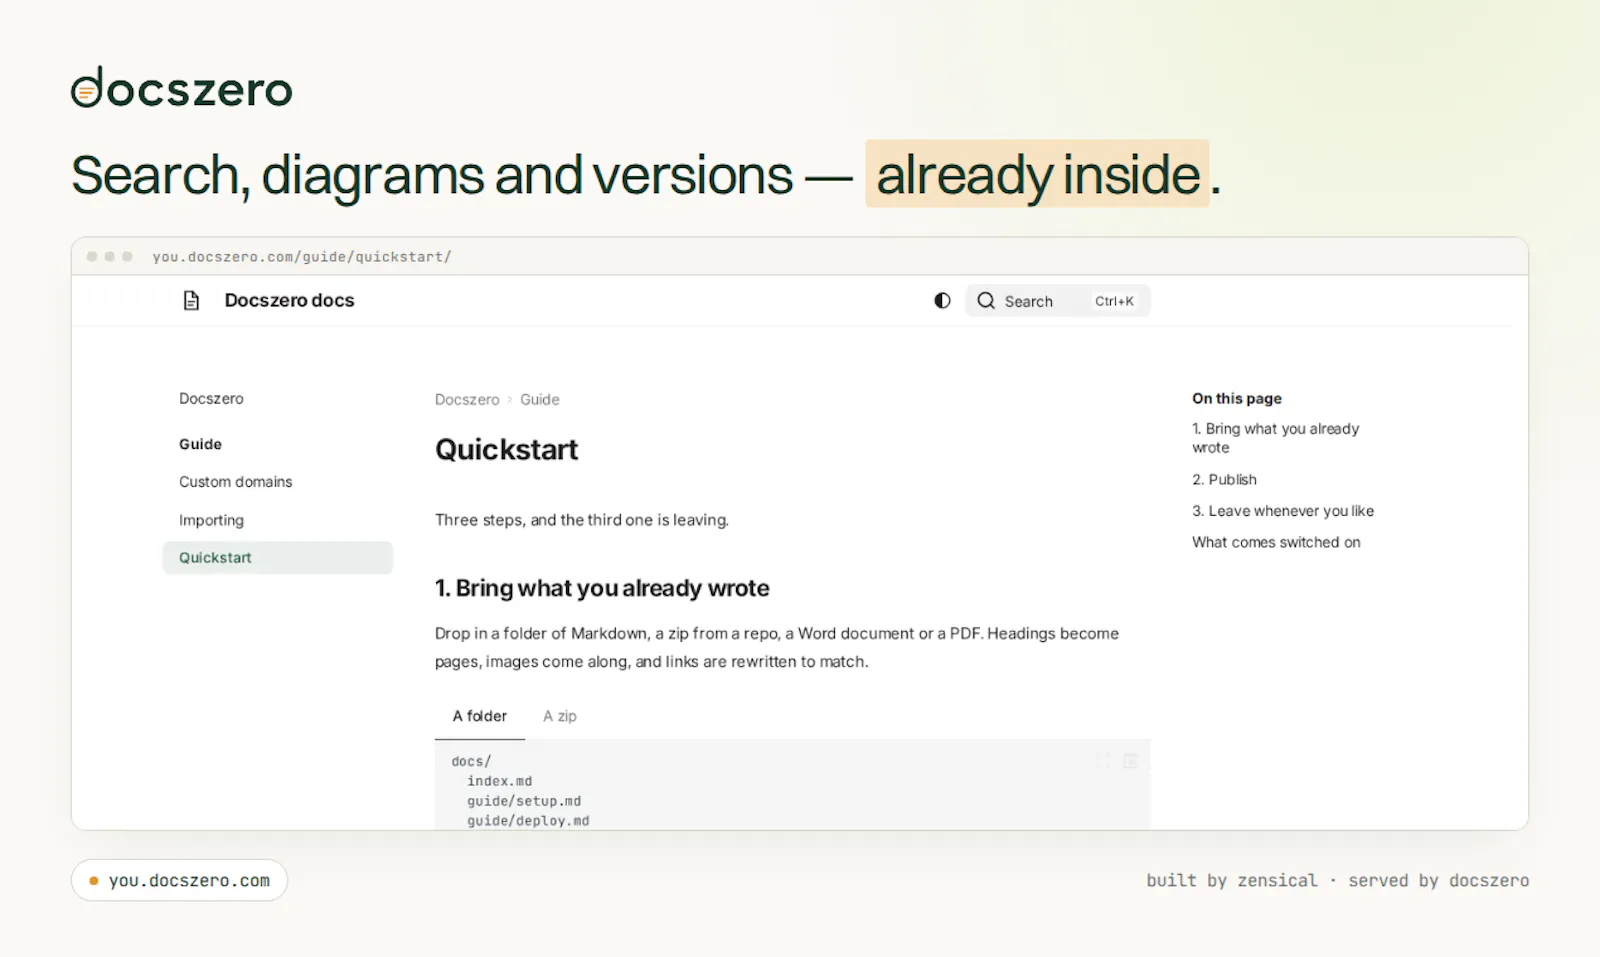Click 'index.md' in the code block
The width and height of the screenshot is (1600, 957).
coord(499,781)
